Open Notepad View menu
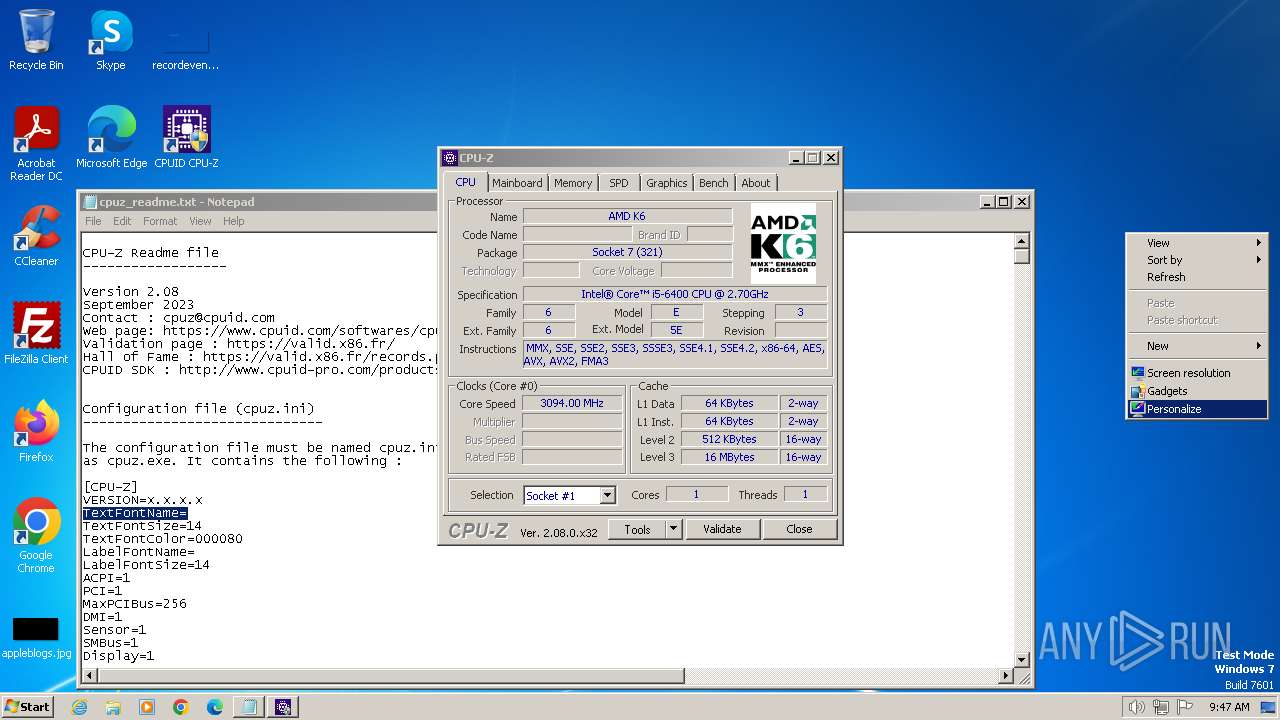 (x=200, y=221)
